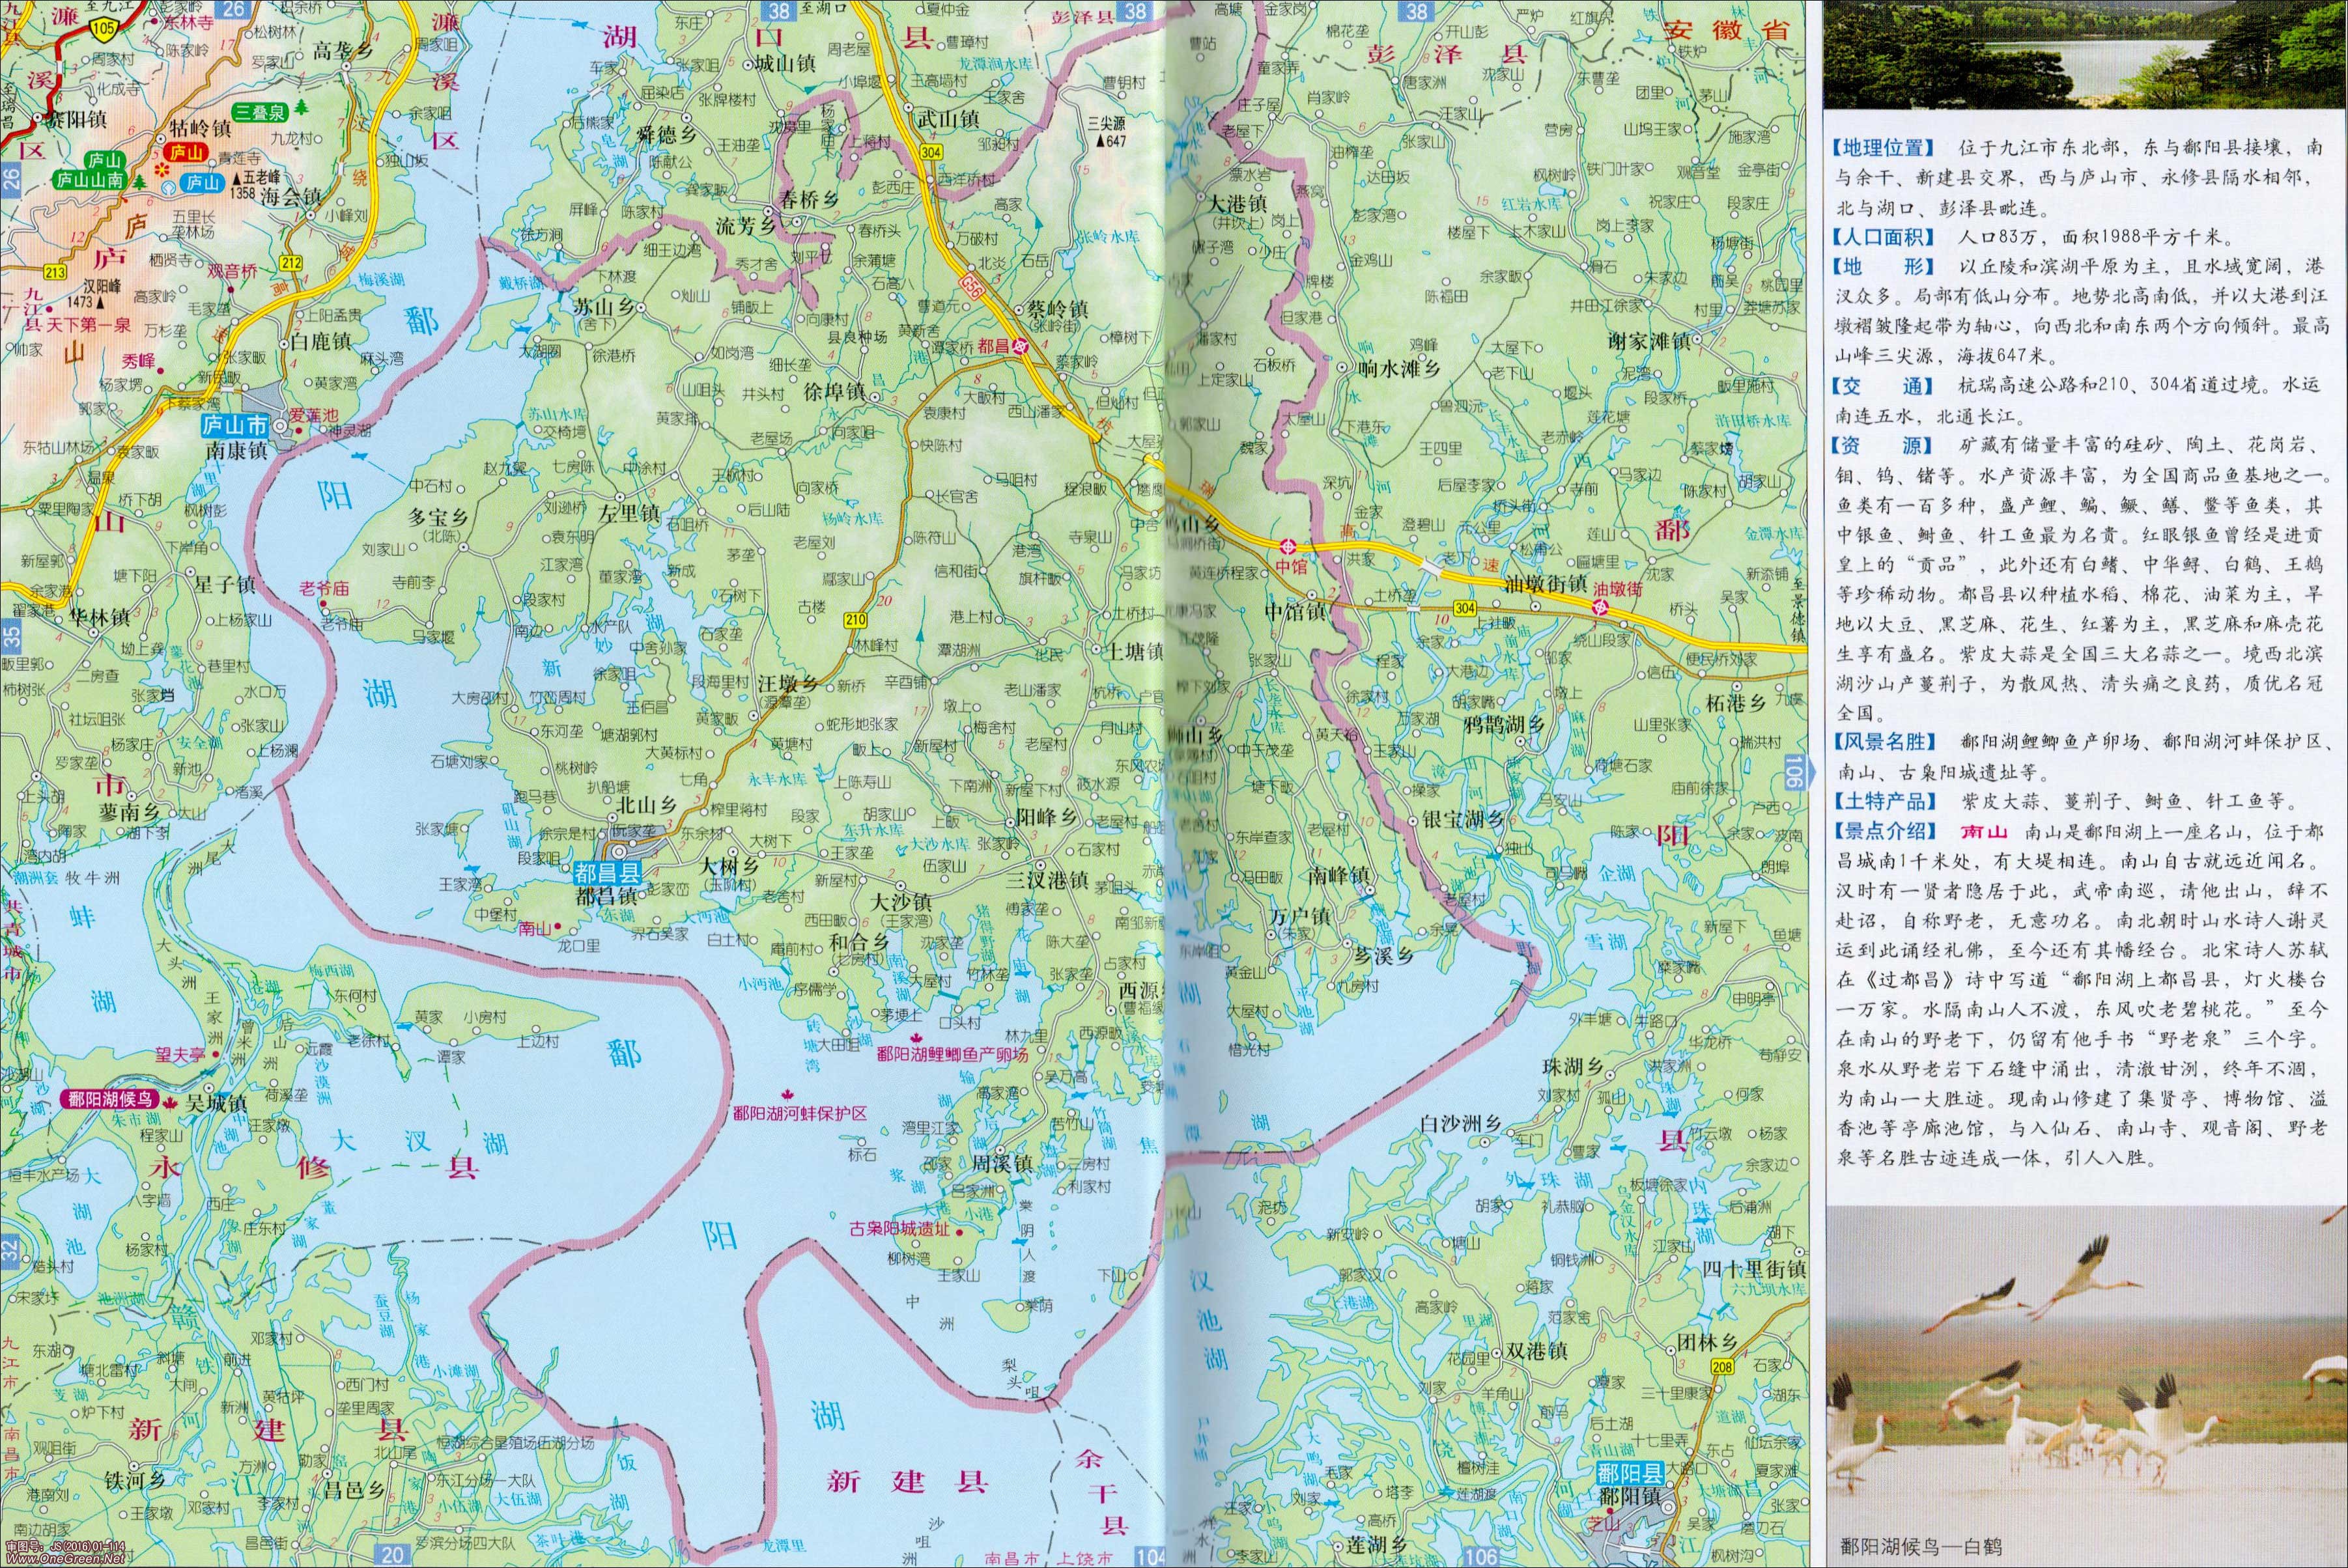Select the blue 鄱阳县 label at bottom
The image size is (2348, 1568).
click(x=1630, y=1472)
